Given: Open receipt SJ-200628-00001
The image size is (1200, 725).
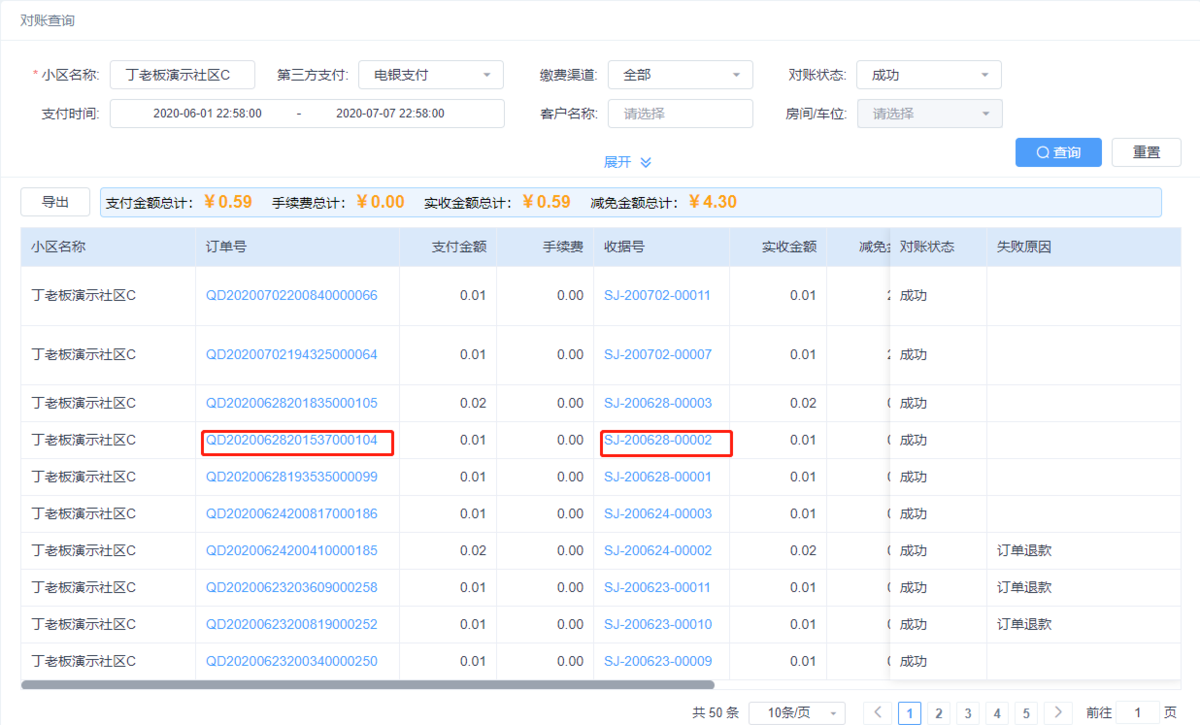Looking at the screenshot, I should tap(658, 477).
